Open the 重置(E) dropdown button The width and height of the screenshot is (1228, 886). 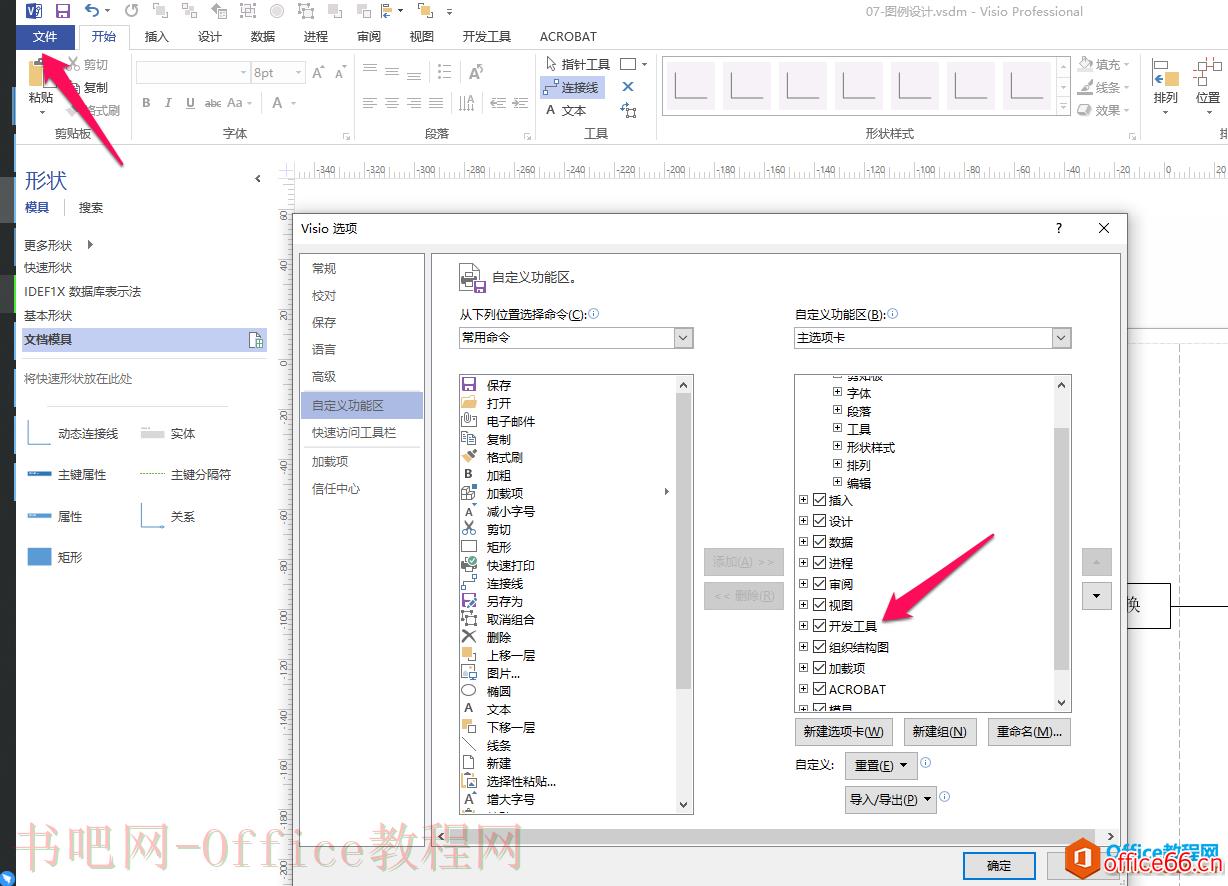[880, 765]
